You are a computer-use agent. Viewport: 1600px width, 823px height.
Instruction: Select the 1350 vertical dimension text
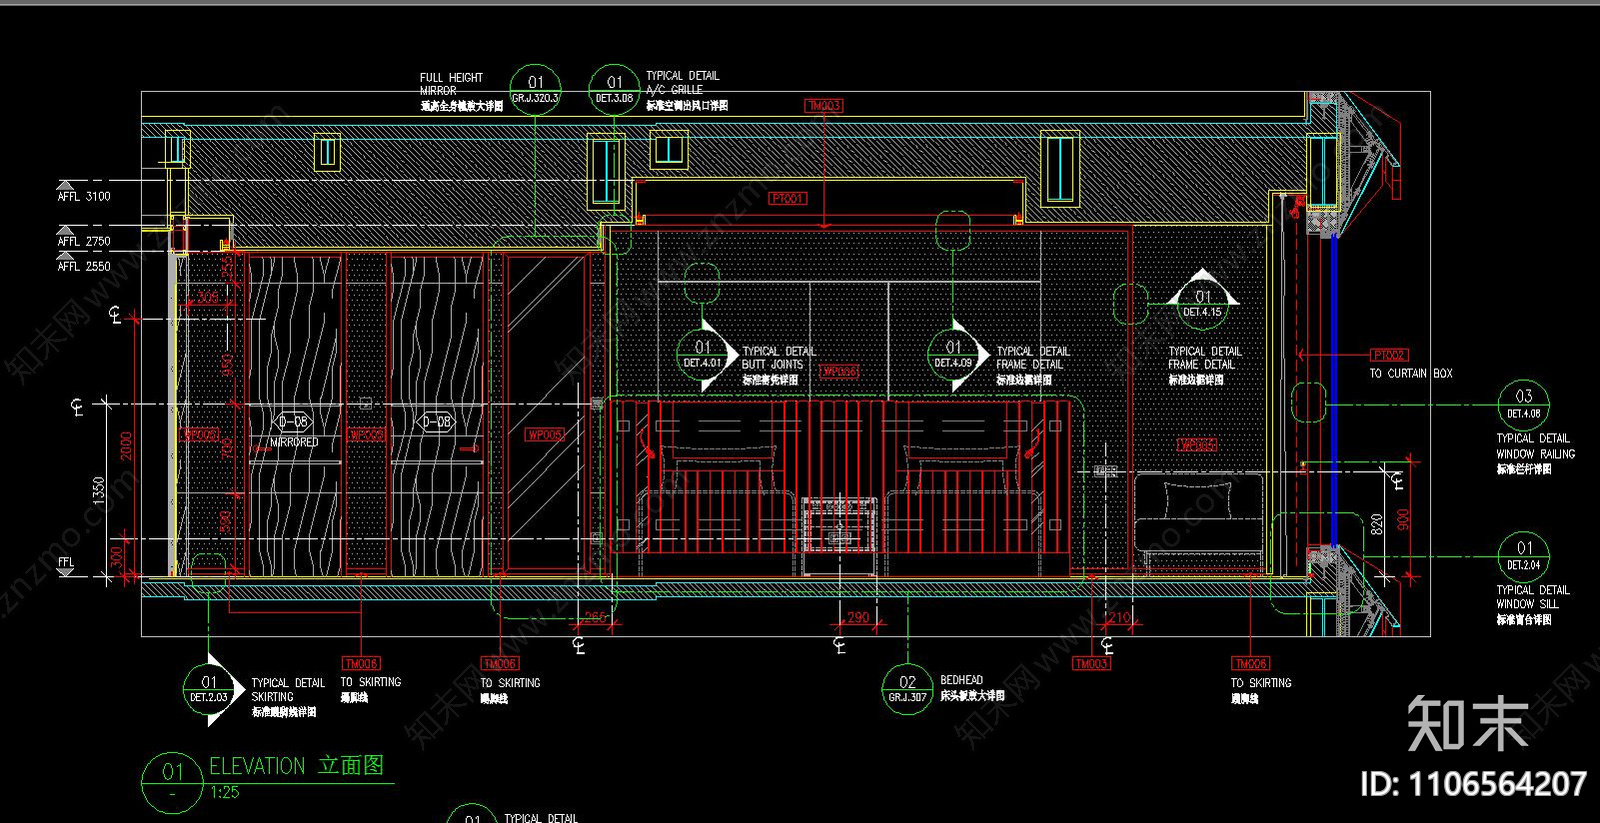click(98, 490)
